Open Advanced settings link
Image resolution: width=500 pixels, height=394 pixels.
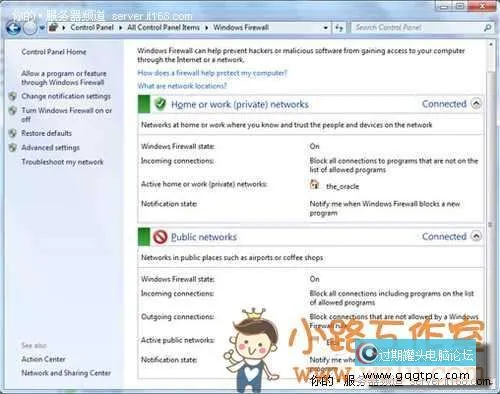[x=51, y=148]
